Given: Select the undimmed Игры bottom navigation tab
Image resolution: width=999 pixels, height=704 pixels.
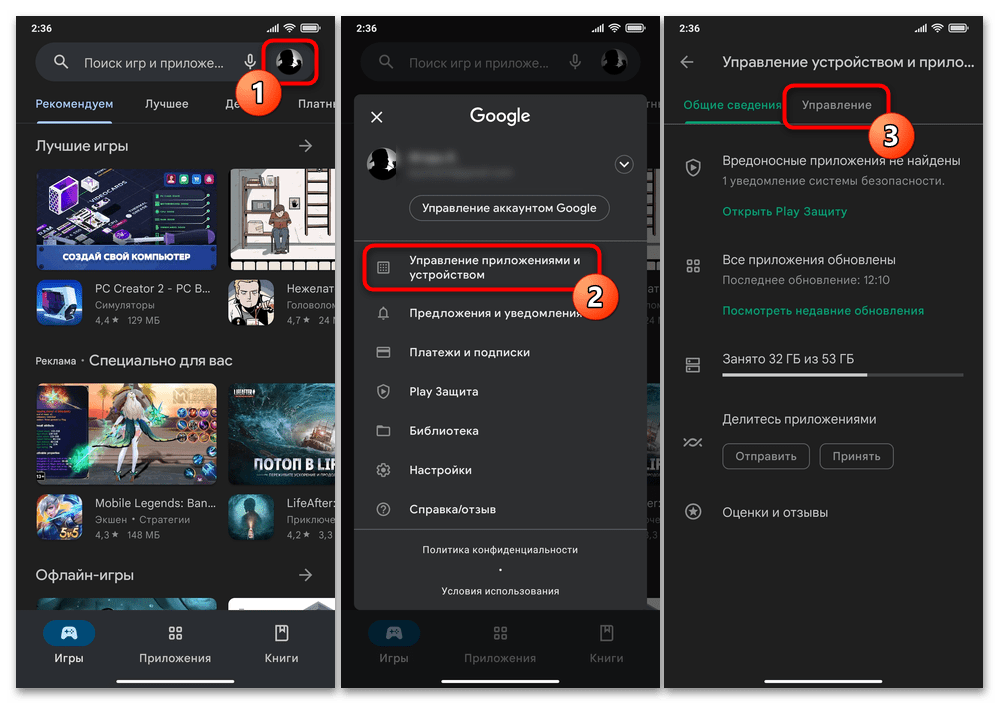Looking at the screenshot, I should coord(69,643).
